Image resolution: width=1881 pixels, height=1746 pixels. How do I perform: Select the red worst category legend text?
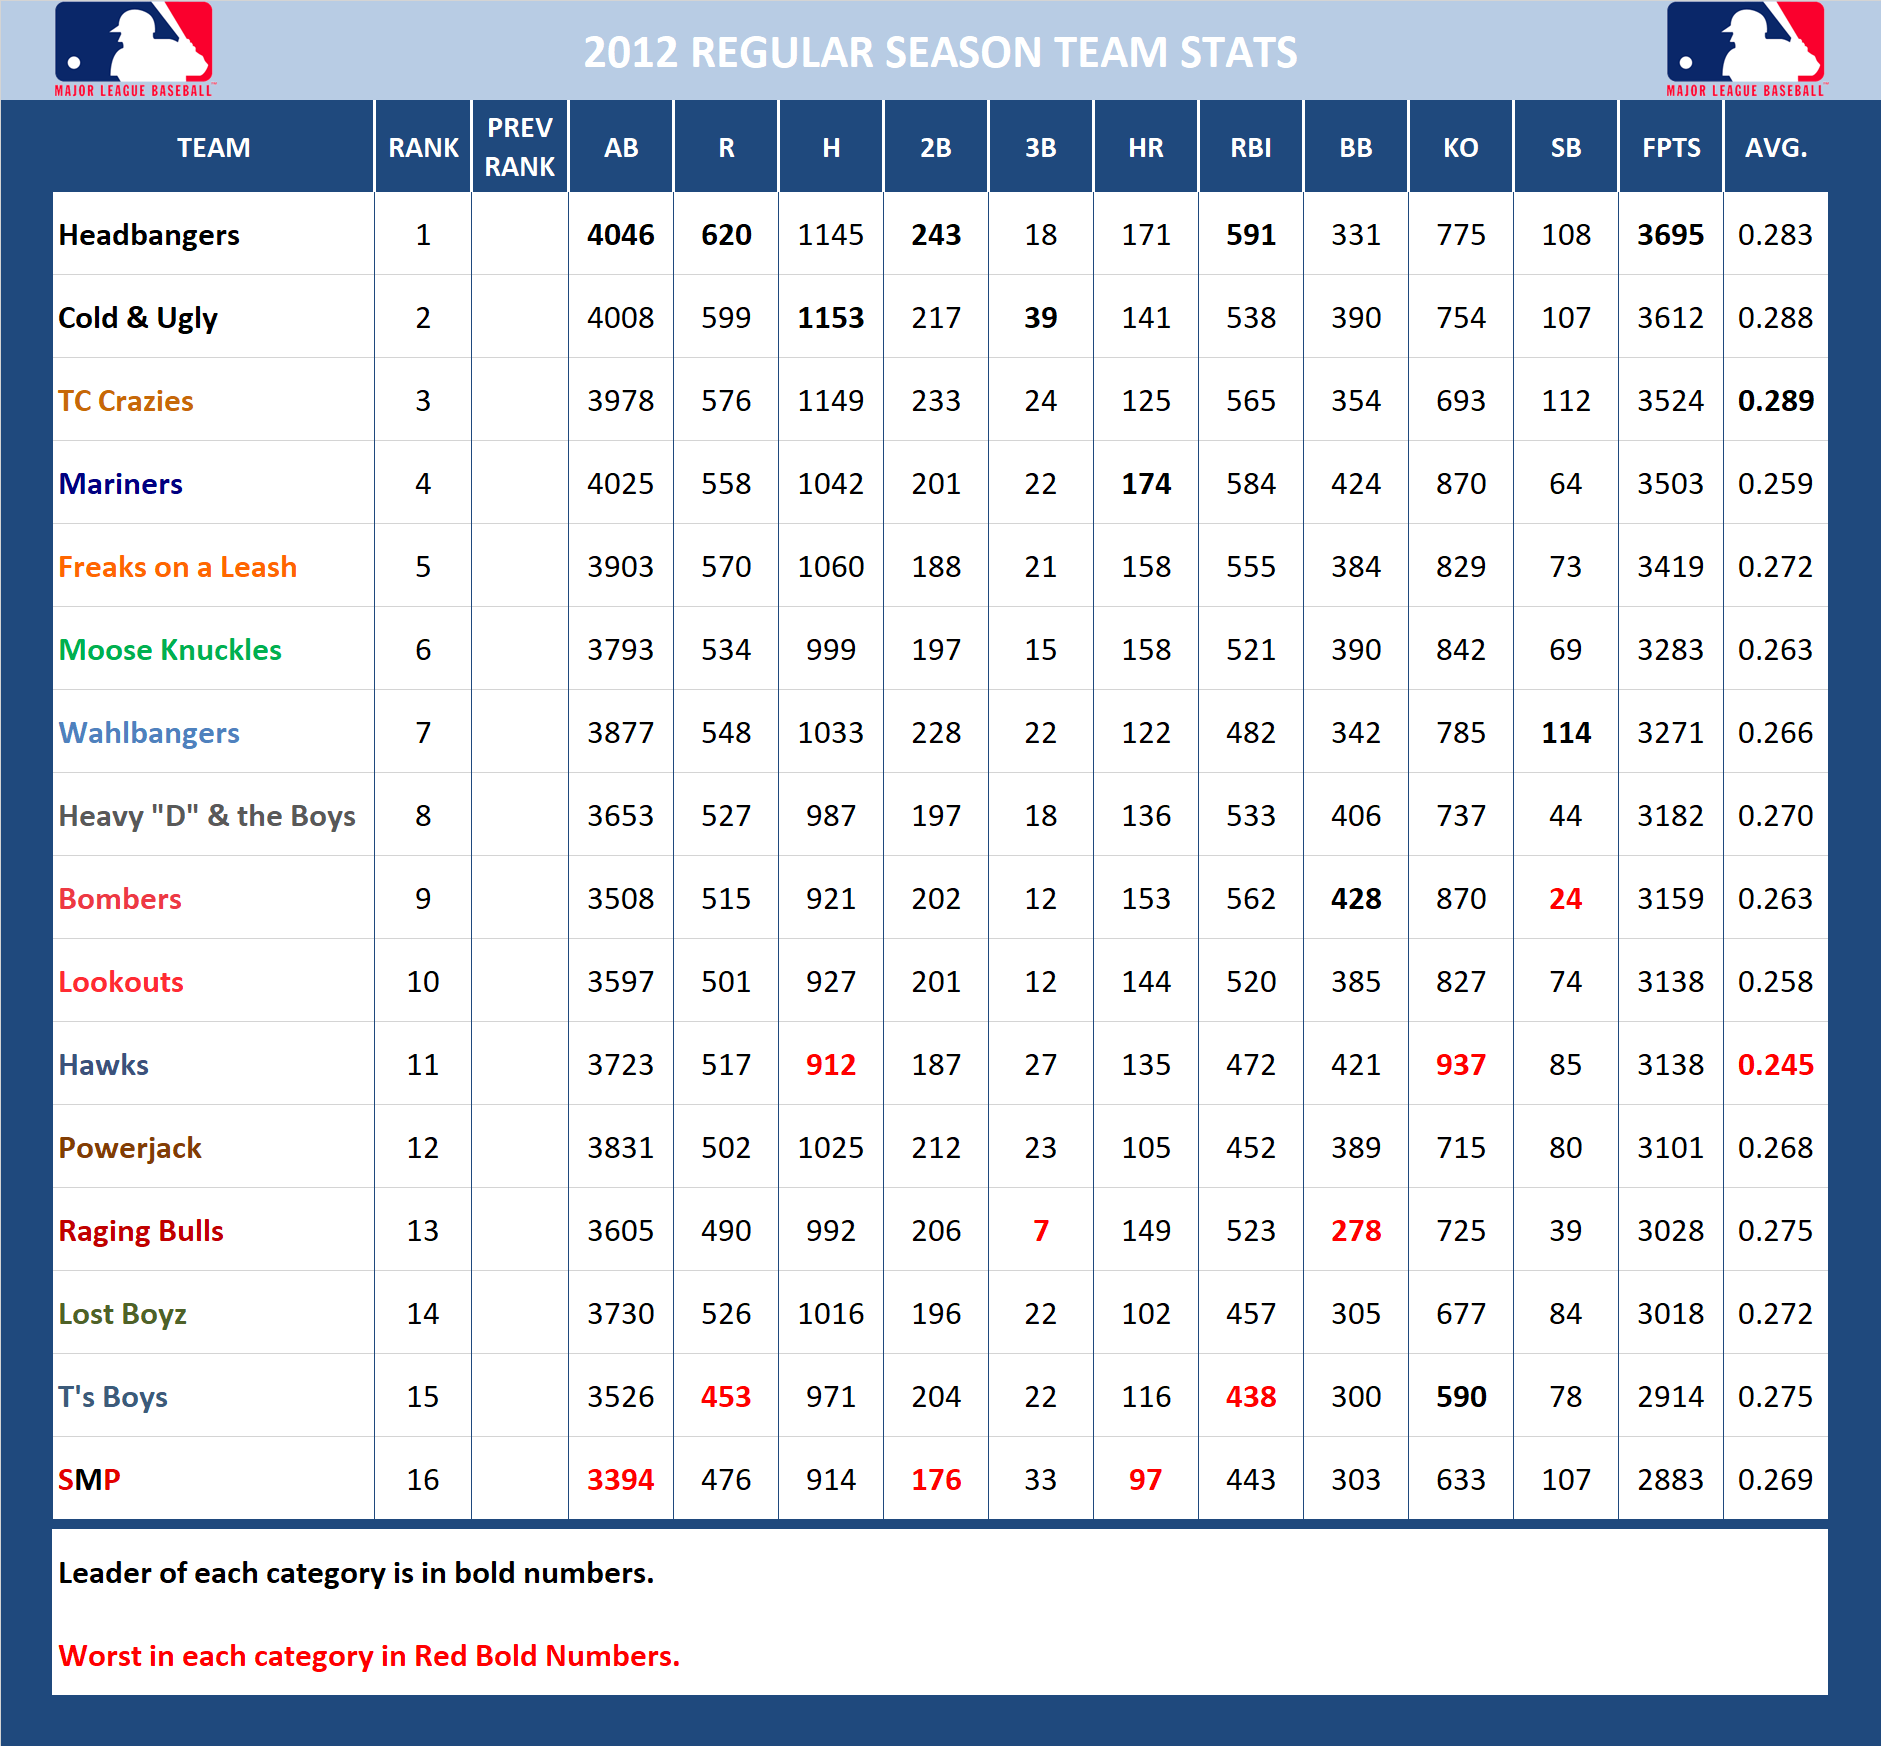[x=369, y=1655]
